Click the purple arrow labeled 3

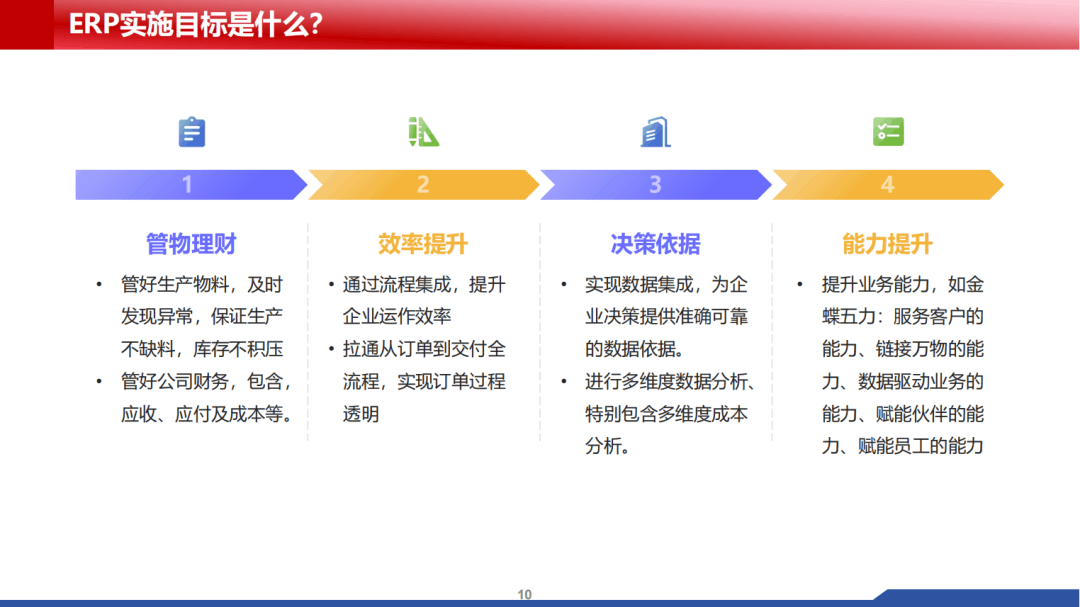655,185
